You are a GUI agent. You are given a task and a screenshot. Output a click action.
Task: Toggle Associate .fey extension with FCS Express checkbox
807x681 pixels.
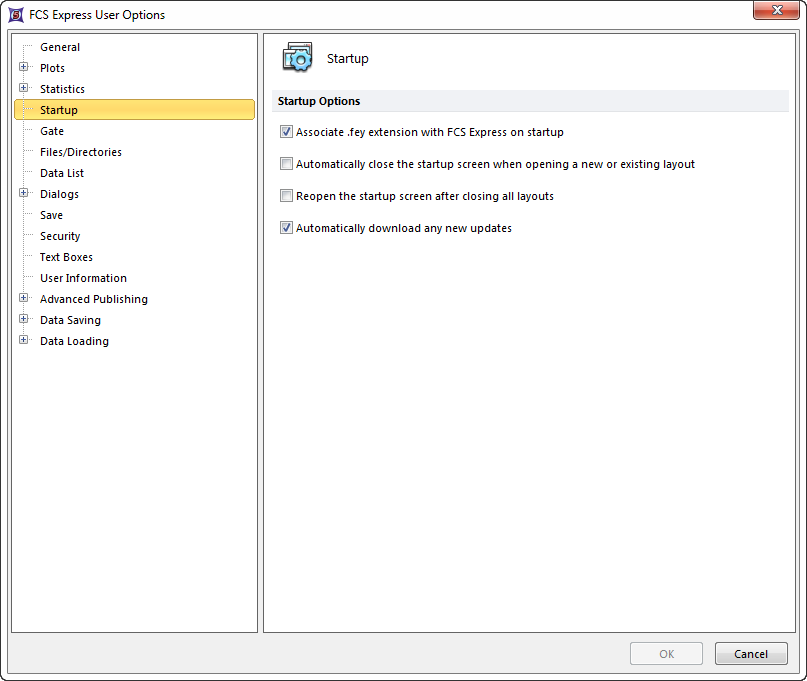click(286, 132)
